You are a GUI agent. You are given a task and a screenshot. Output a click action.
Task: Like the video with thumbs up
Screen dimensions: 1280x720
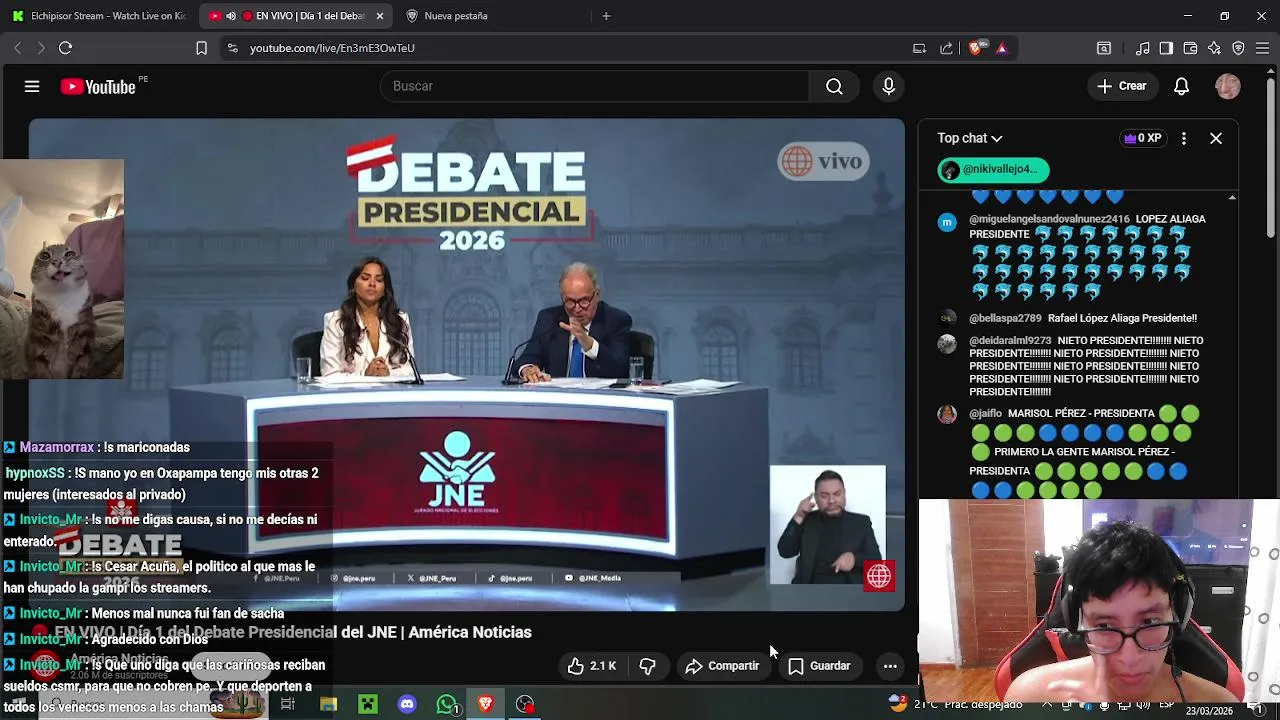click(x=592, y=666)
